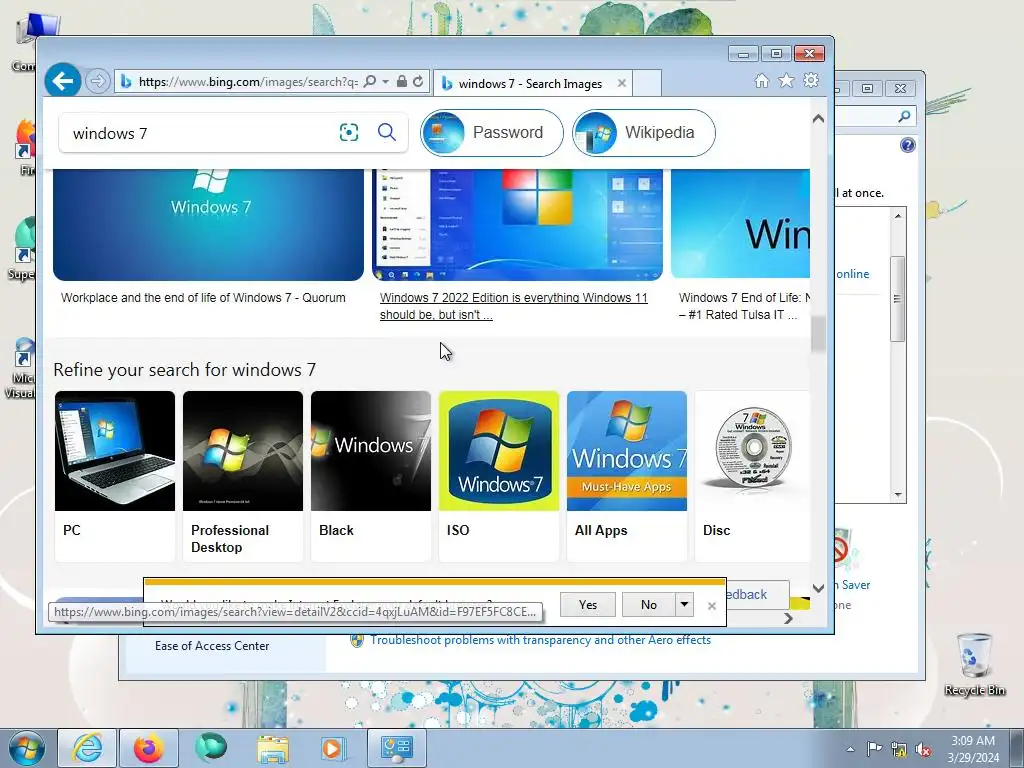
Task: Open the Internet Explorer Home icon
Action: point(761,80)
